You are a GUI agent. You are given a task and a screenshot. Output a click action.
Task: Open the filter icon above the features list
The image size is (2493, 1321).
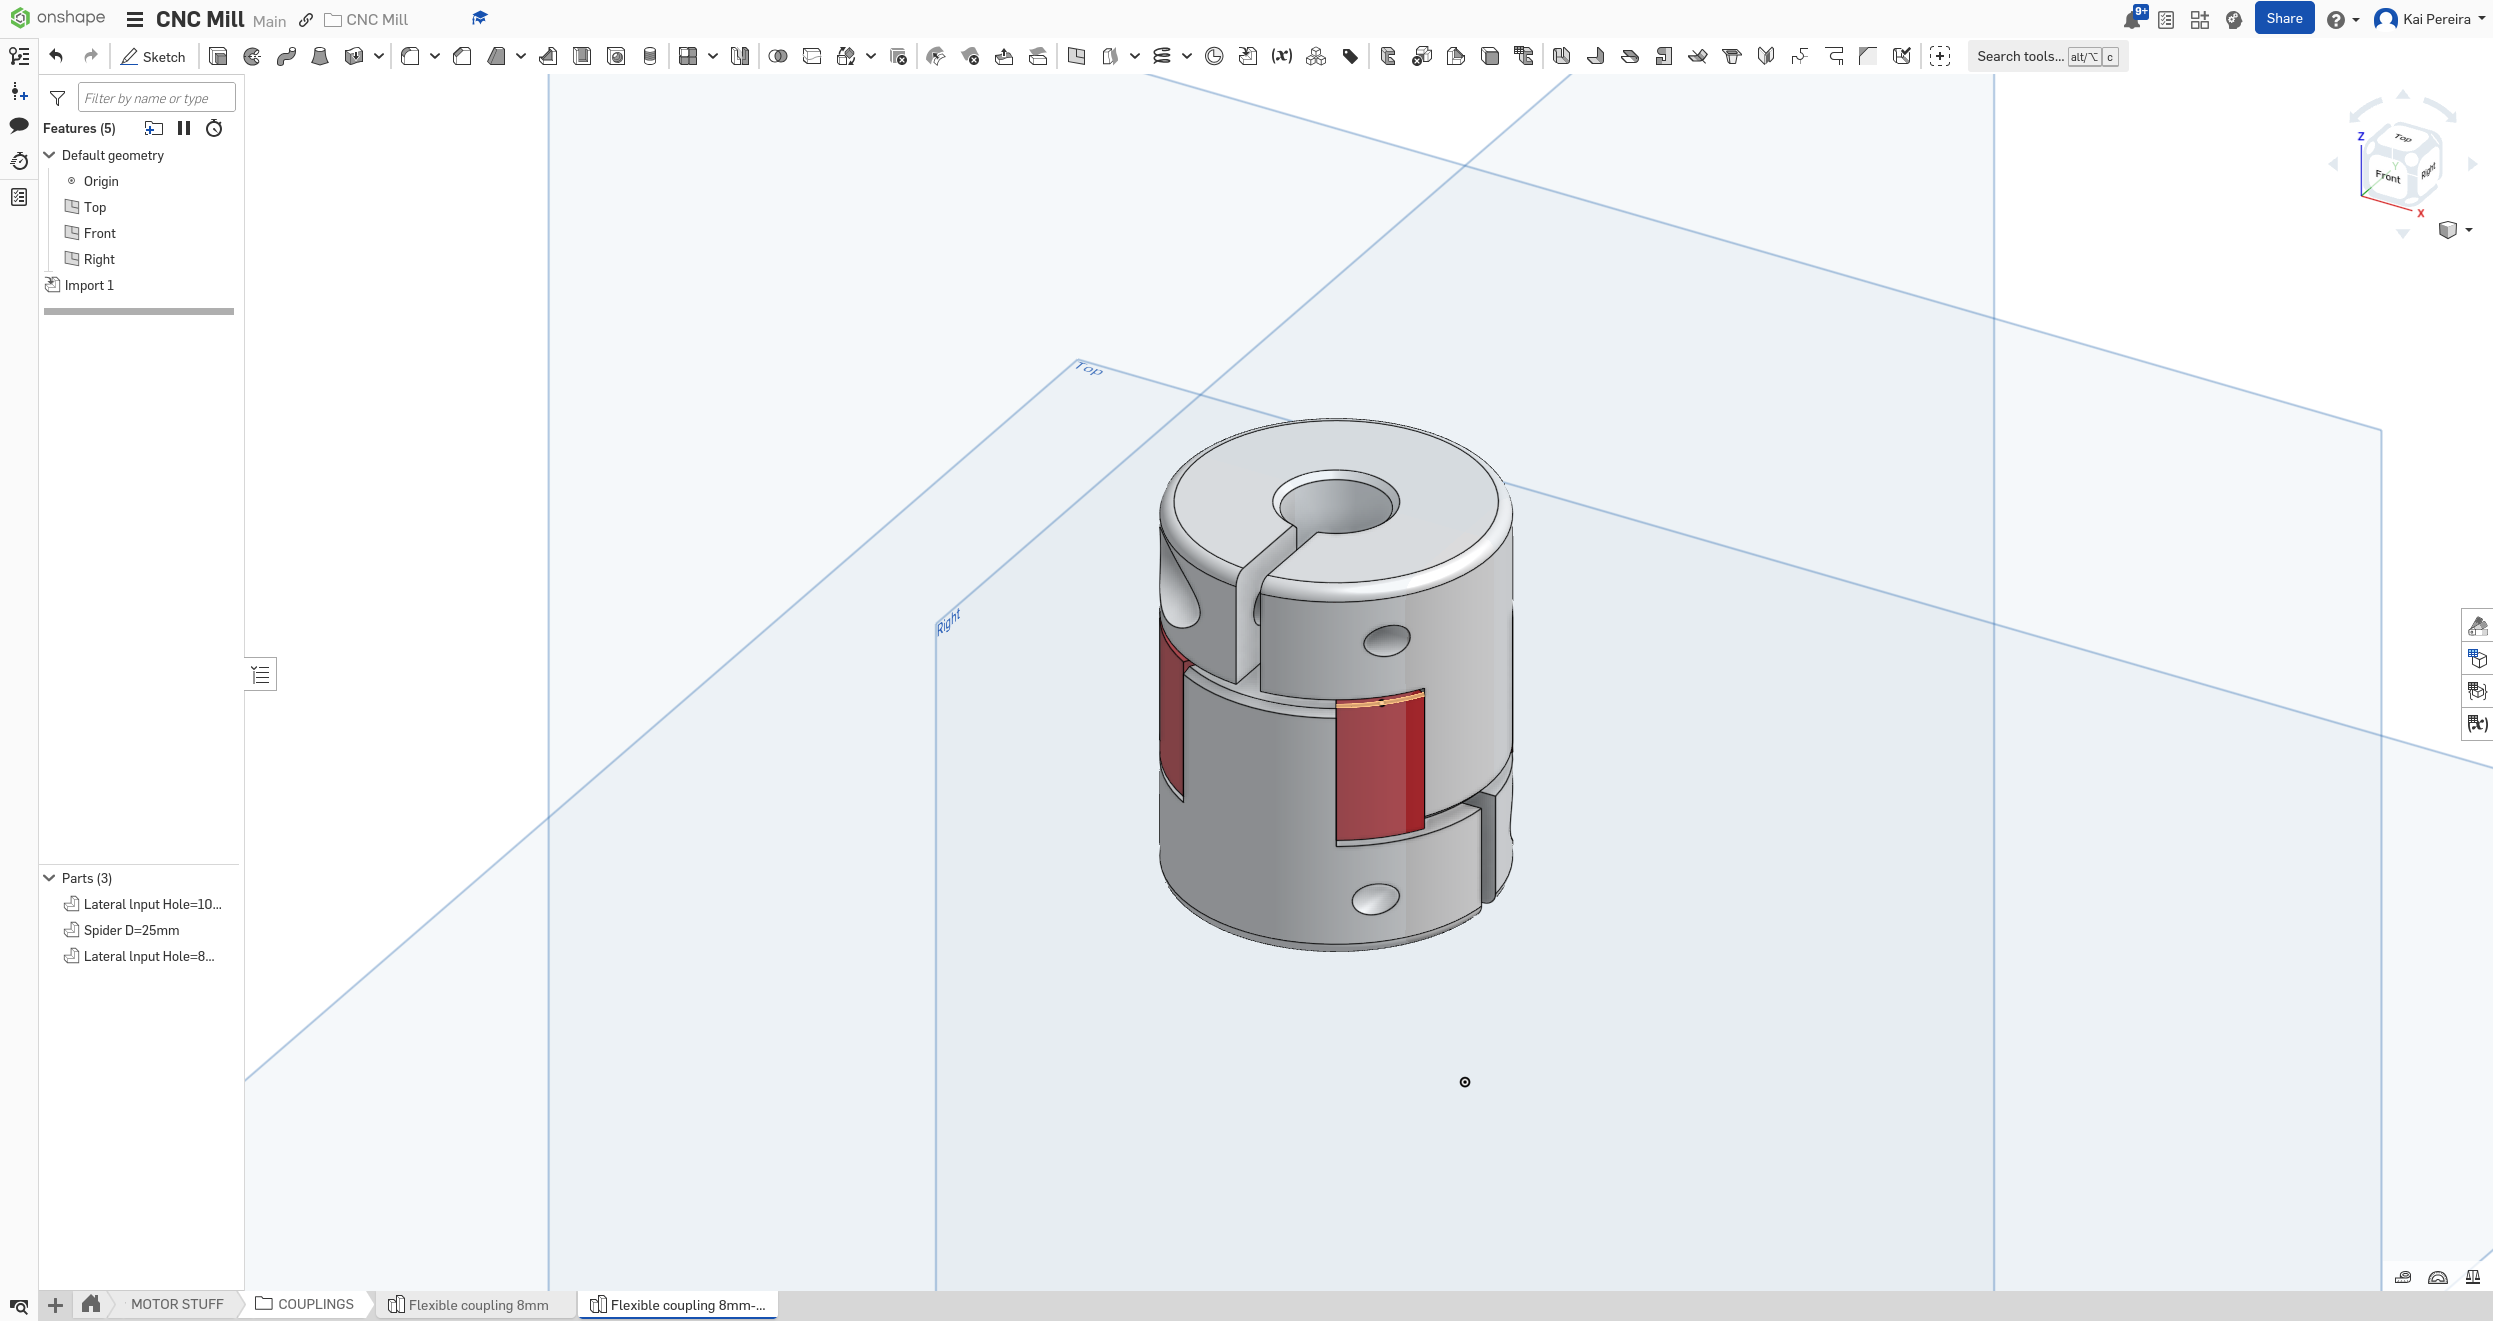click(x=57, y=98)
